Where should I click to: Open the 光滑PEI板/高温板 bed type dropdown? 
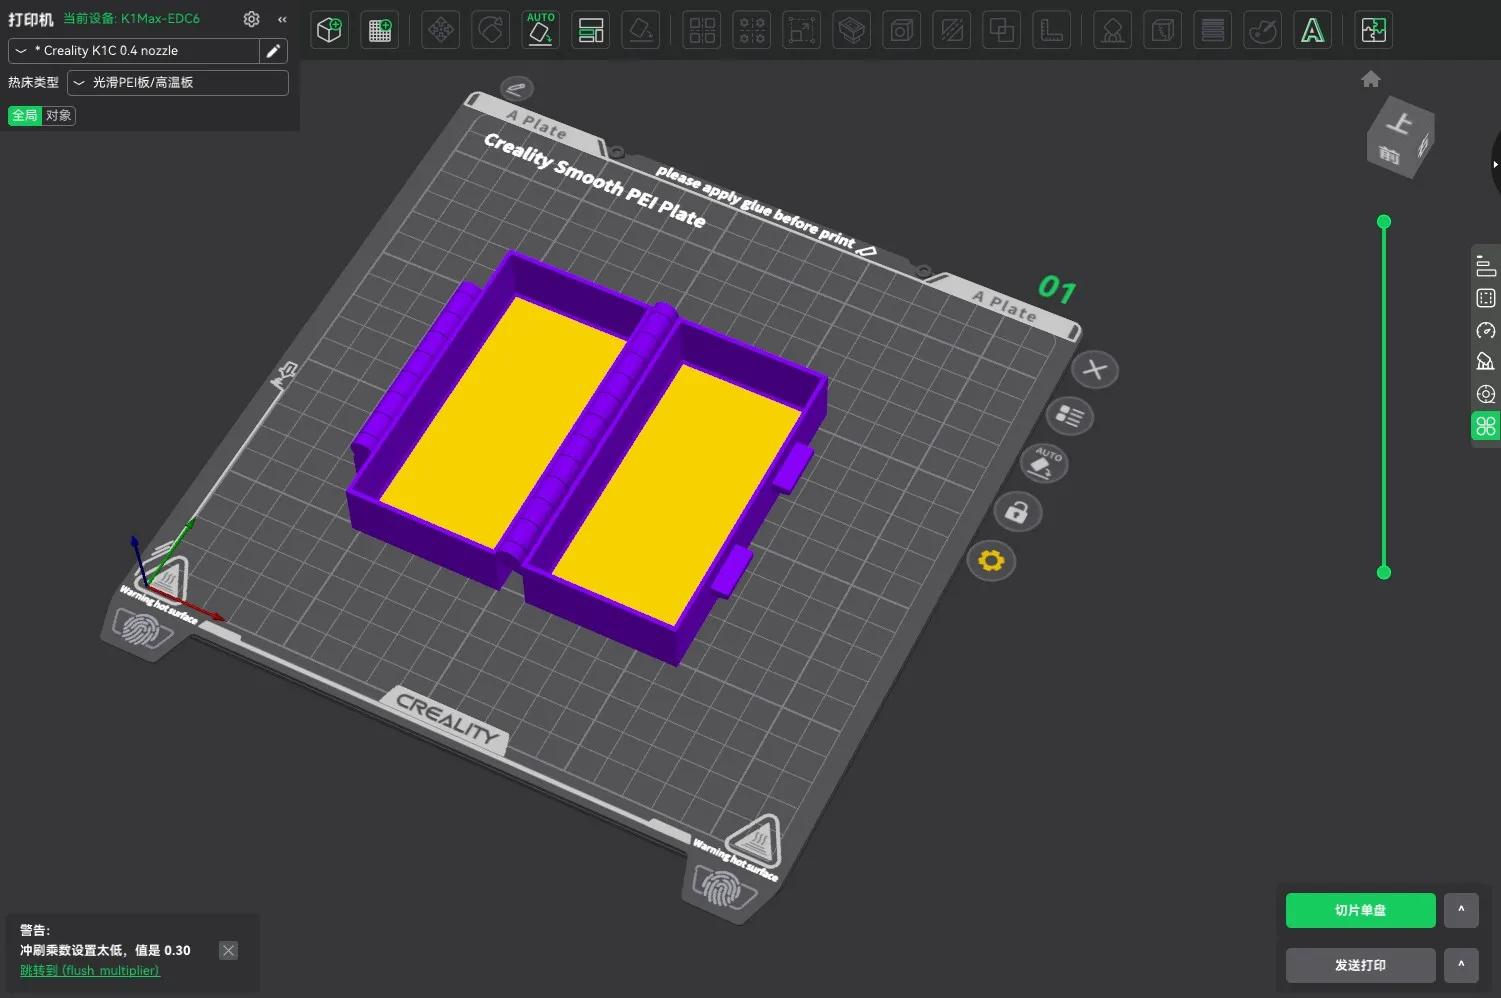click(178, 83)
